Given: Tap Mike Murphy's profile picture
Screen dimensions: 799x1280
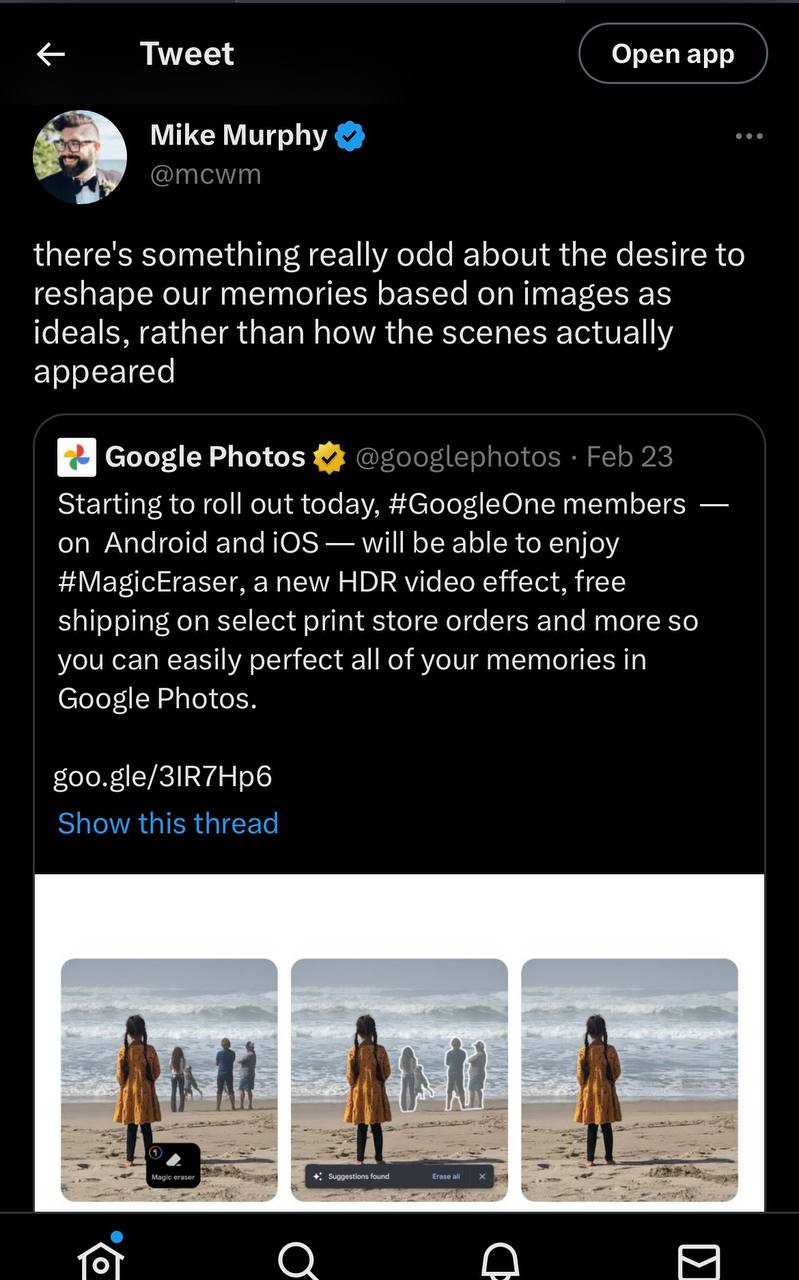Looking at the screenshot, I should point(80,157).
